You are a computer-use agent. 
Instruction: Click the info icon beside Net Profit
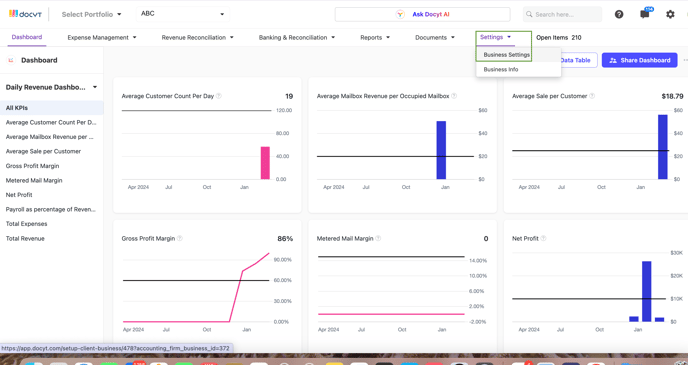pos(543,238)
